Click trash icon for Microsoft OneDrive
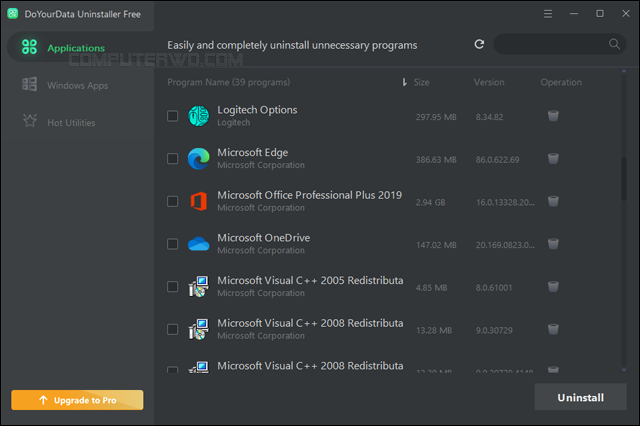Screen dimensions: 640x426 coord(553,244)
